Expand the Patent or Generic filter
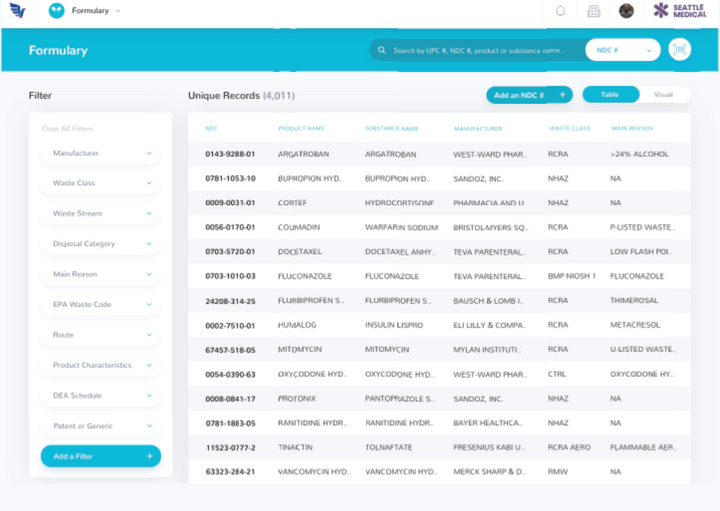The image size is (720, 511). 101,426
